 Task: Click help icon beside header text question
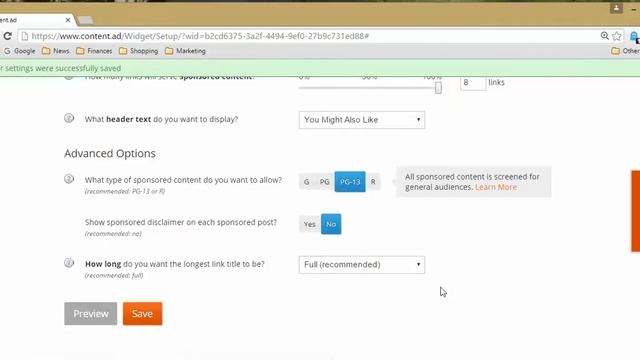pos(69,118)
